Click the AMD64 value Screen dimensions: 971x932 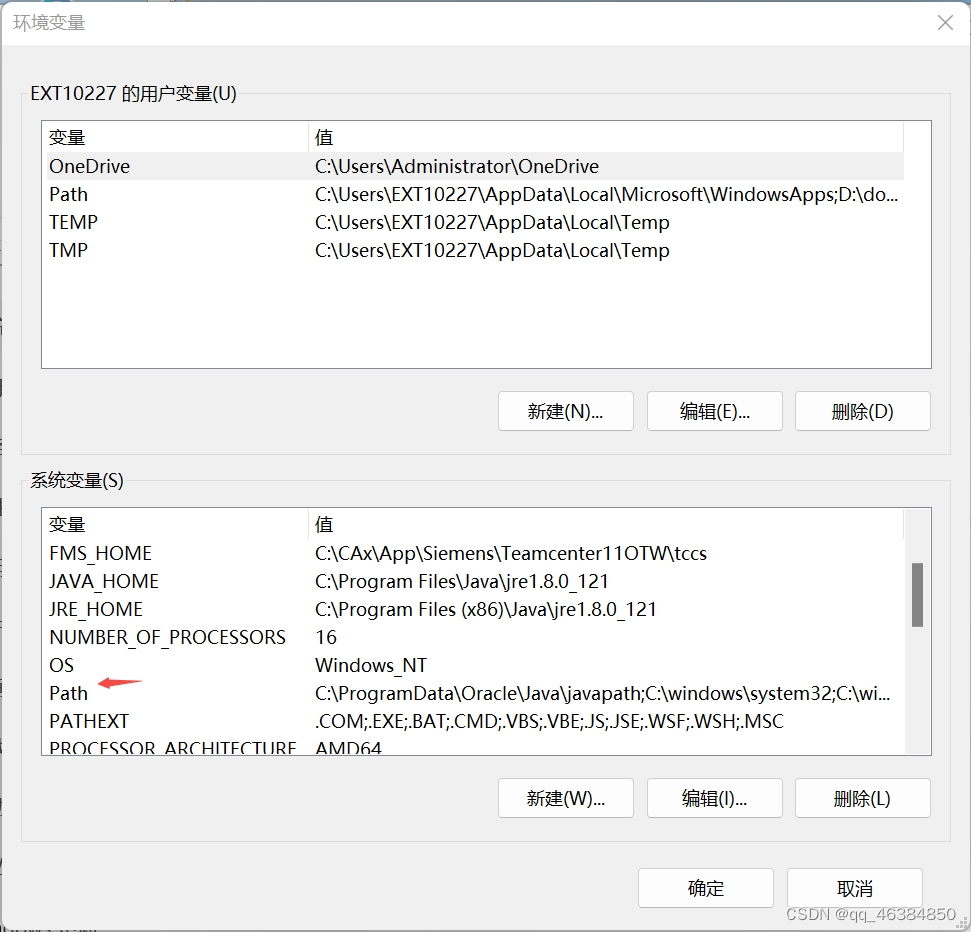(348, 747)
